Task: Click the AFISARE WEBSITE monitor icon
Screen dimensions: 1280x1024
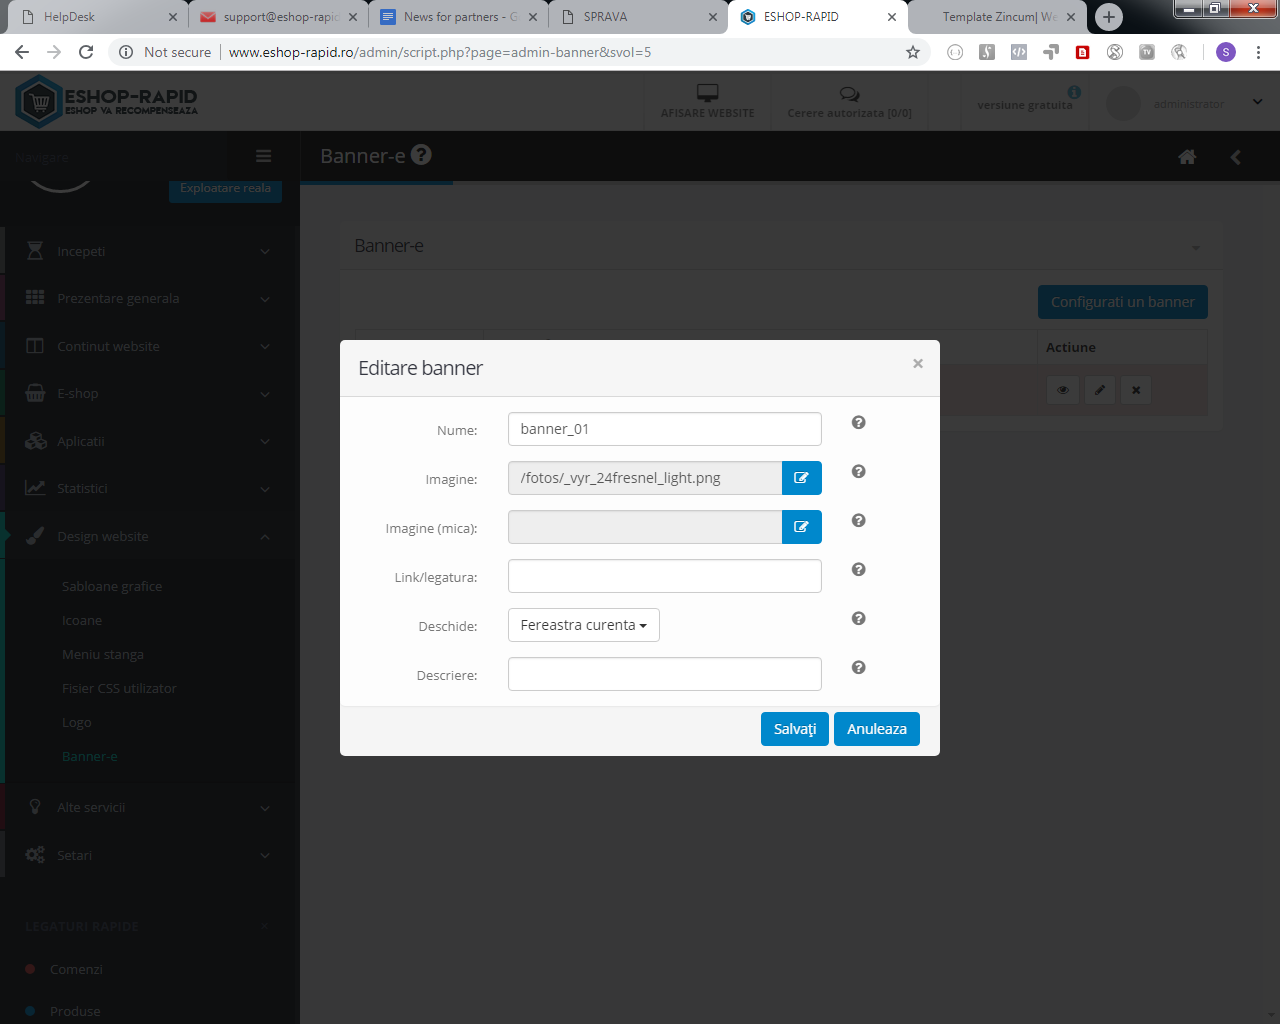Action: (x=708, y=93)
